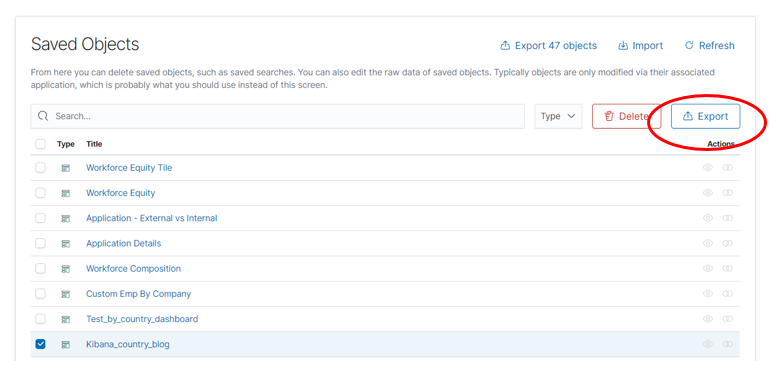Image resolution: width=776 pixels, height=372 pixels.
Task: Click dashboard type icon for Application - External vs Internal
Action: [x=65, y=219]
